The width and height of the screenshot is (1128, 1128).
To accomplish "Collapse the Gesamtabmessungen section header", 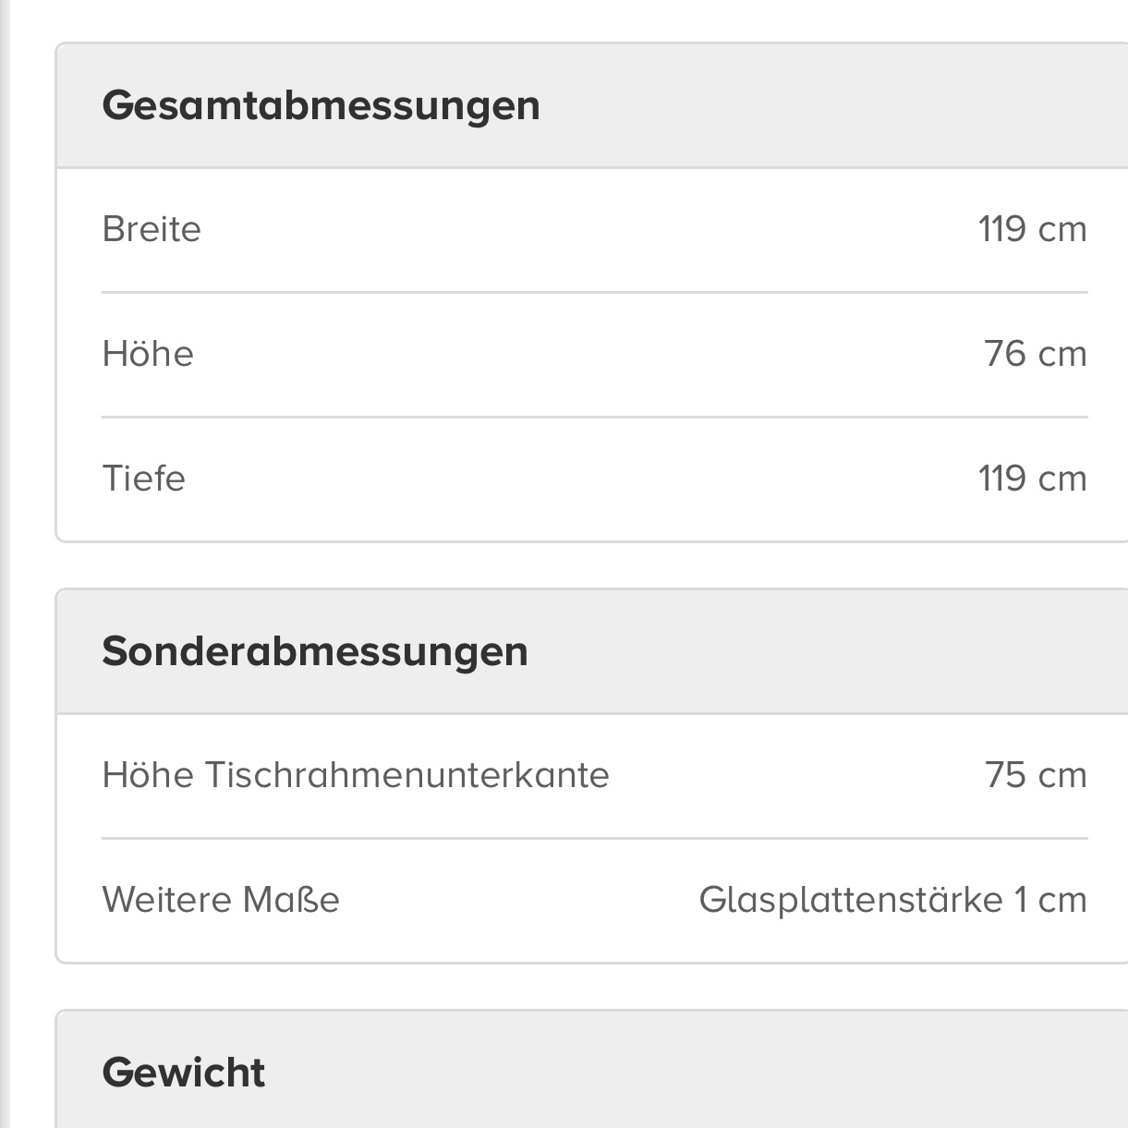I will [x=592, y=106].
